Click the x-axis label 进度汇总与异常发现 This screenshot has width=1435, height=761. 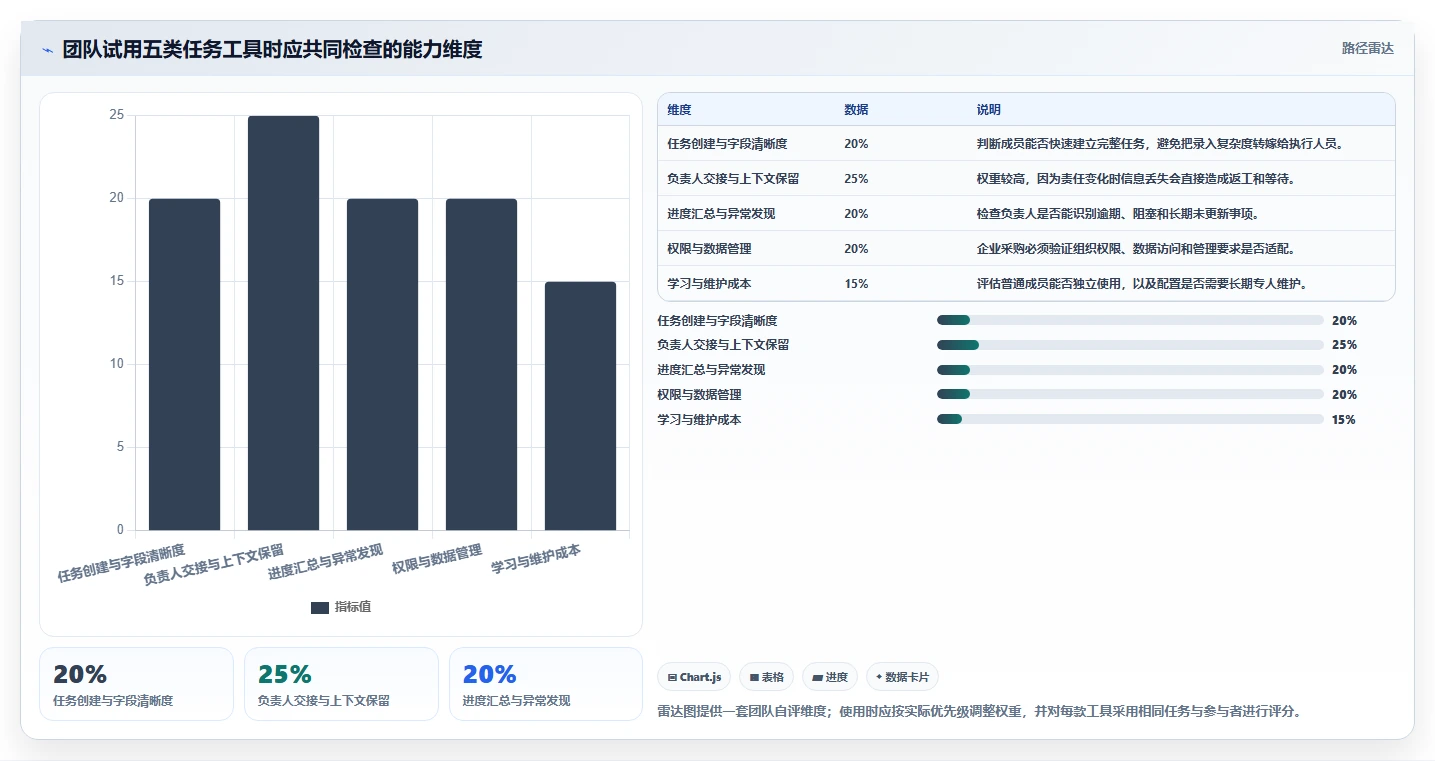tap(326, 563)
